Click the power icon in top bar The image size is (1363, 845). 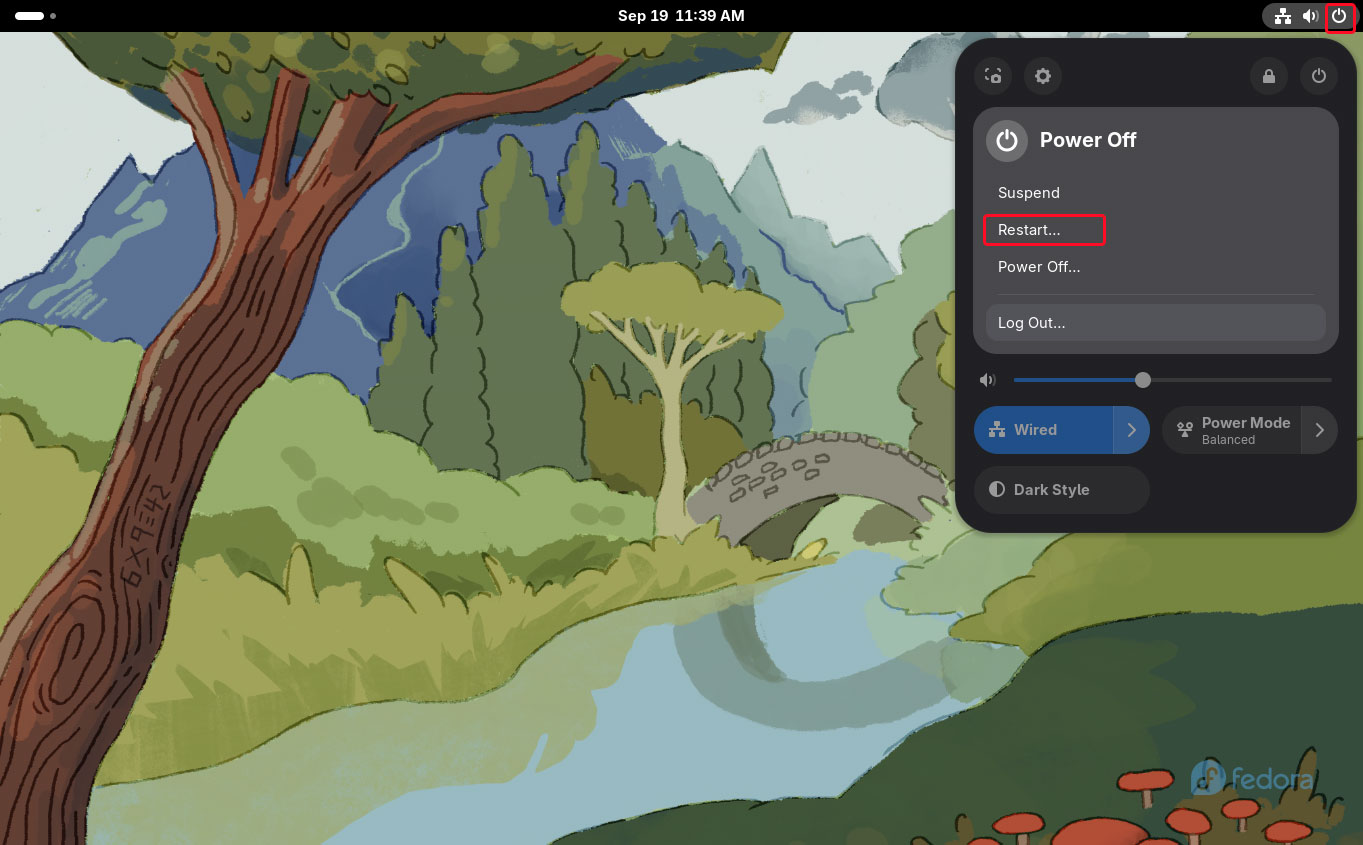pos(1339,16)
